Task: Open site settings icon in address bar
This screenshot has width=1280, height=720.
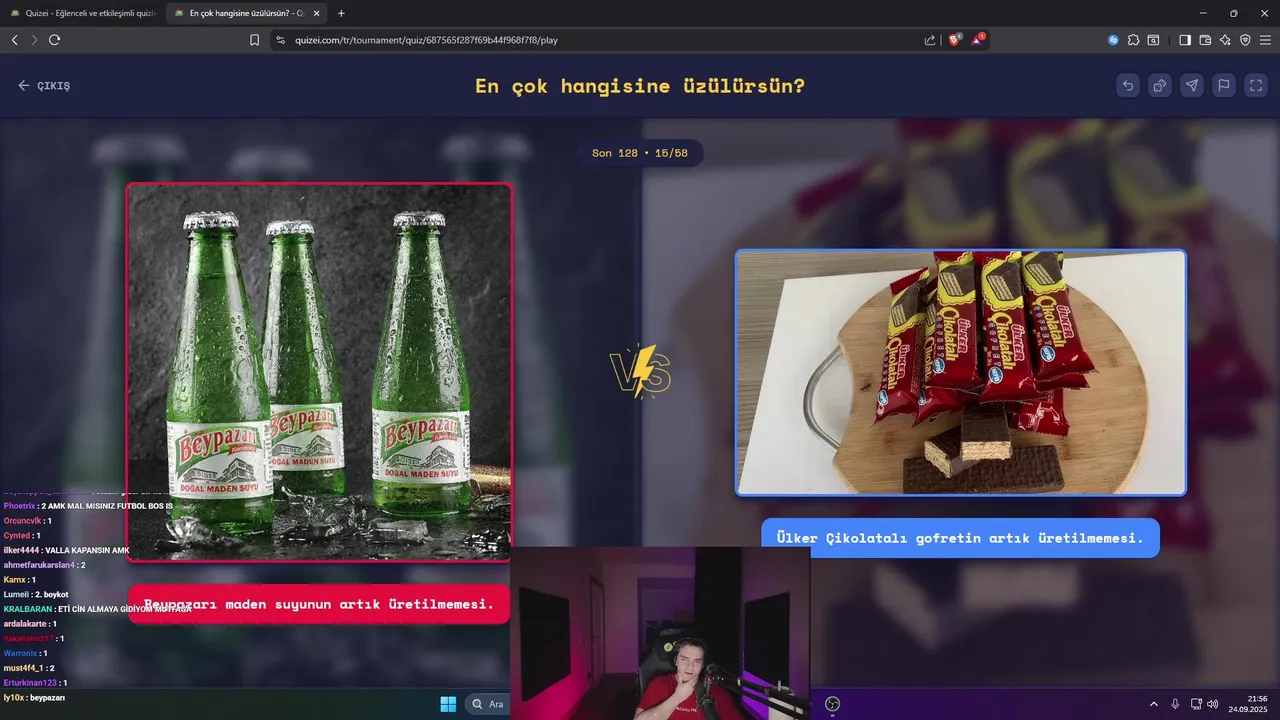Action: 281,40
